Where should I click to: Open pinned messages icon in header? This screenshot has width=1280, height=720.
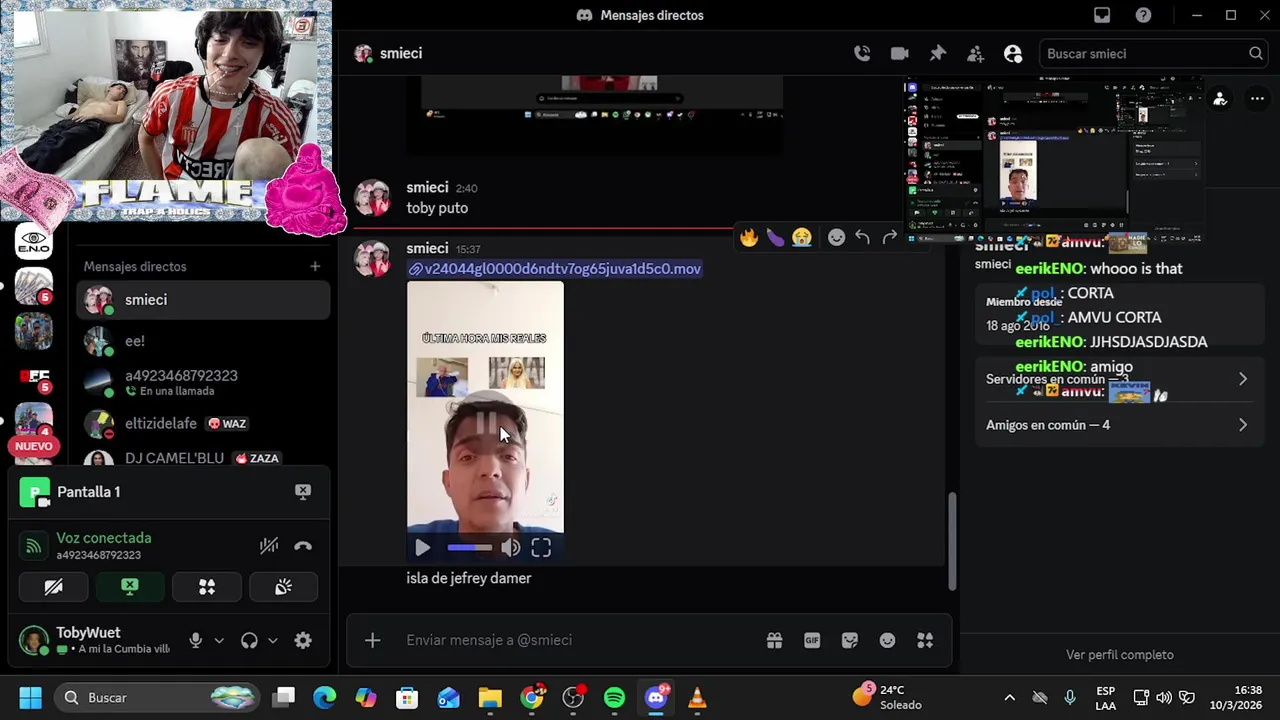click(x=938, y=54)
